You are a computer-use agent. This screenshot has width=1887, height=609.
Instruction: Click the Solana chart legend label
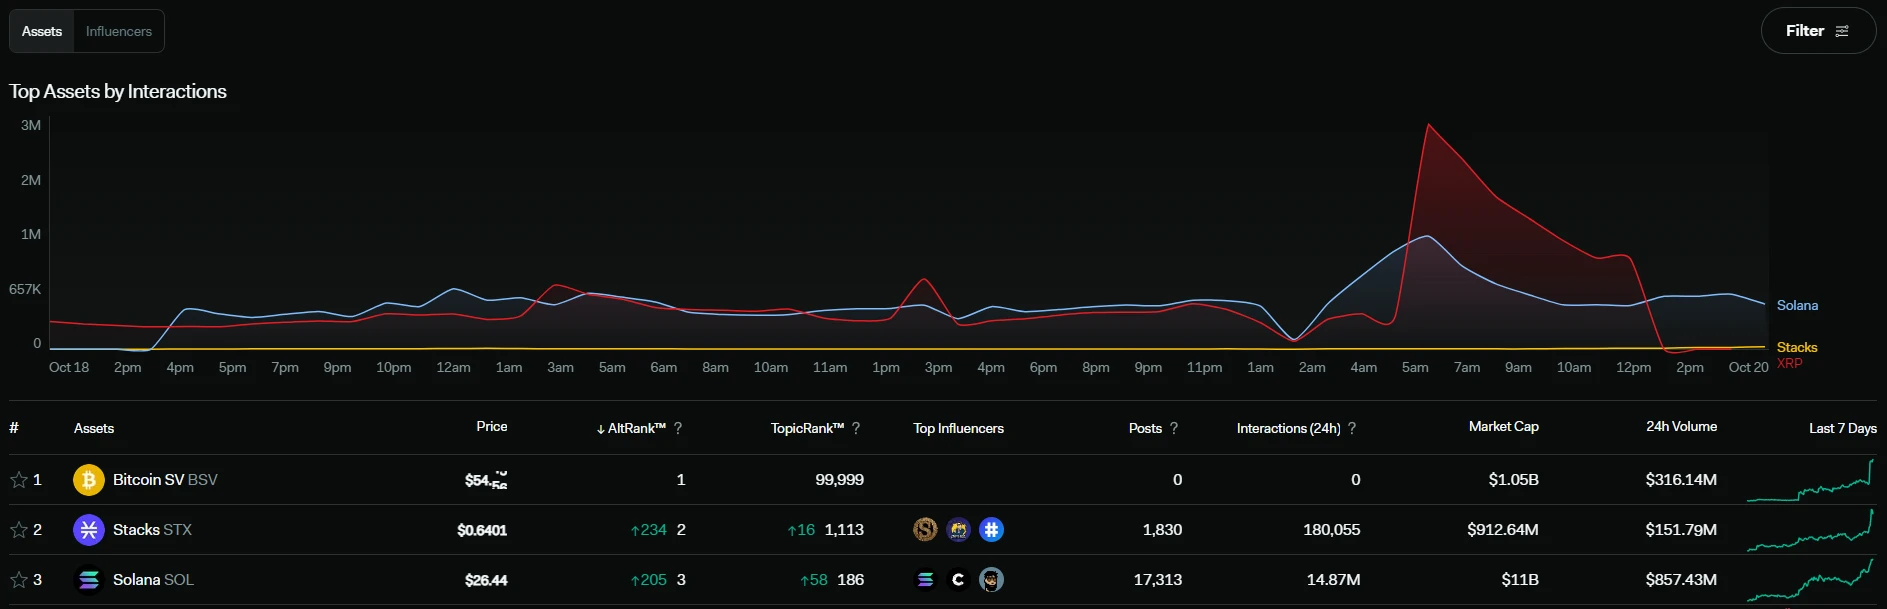pos(1797,305)
